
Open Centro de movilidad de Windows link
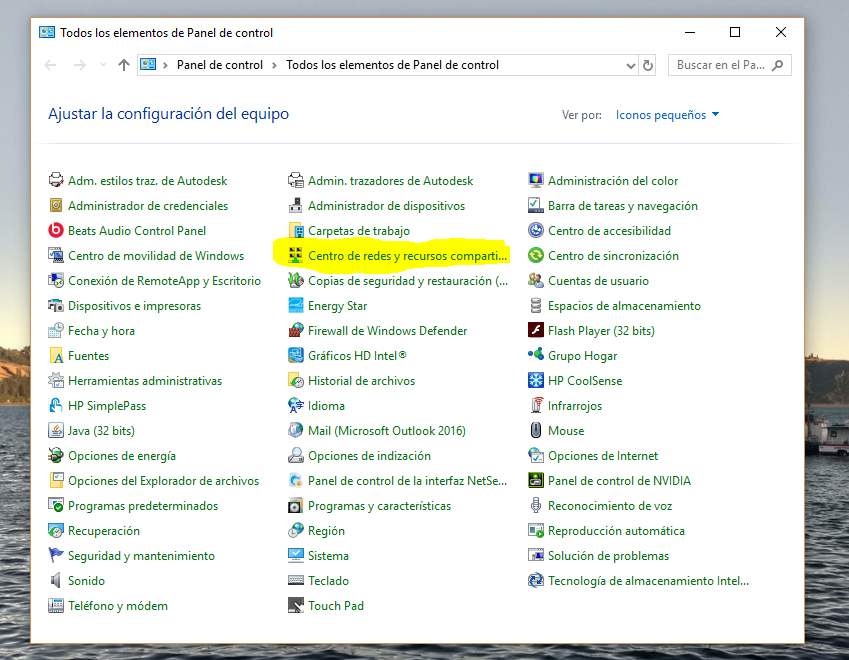click(156, 256)
